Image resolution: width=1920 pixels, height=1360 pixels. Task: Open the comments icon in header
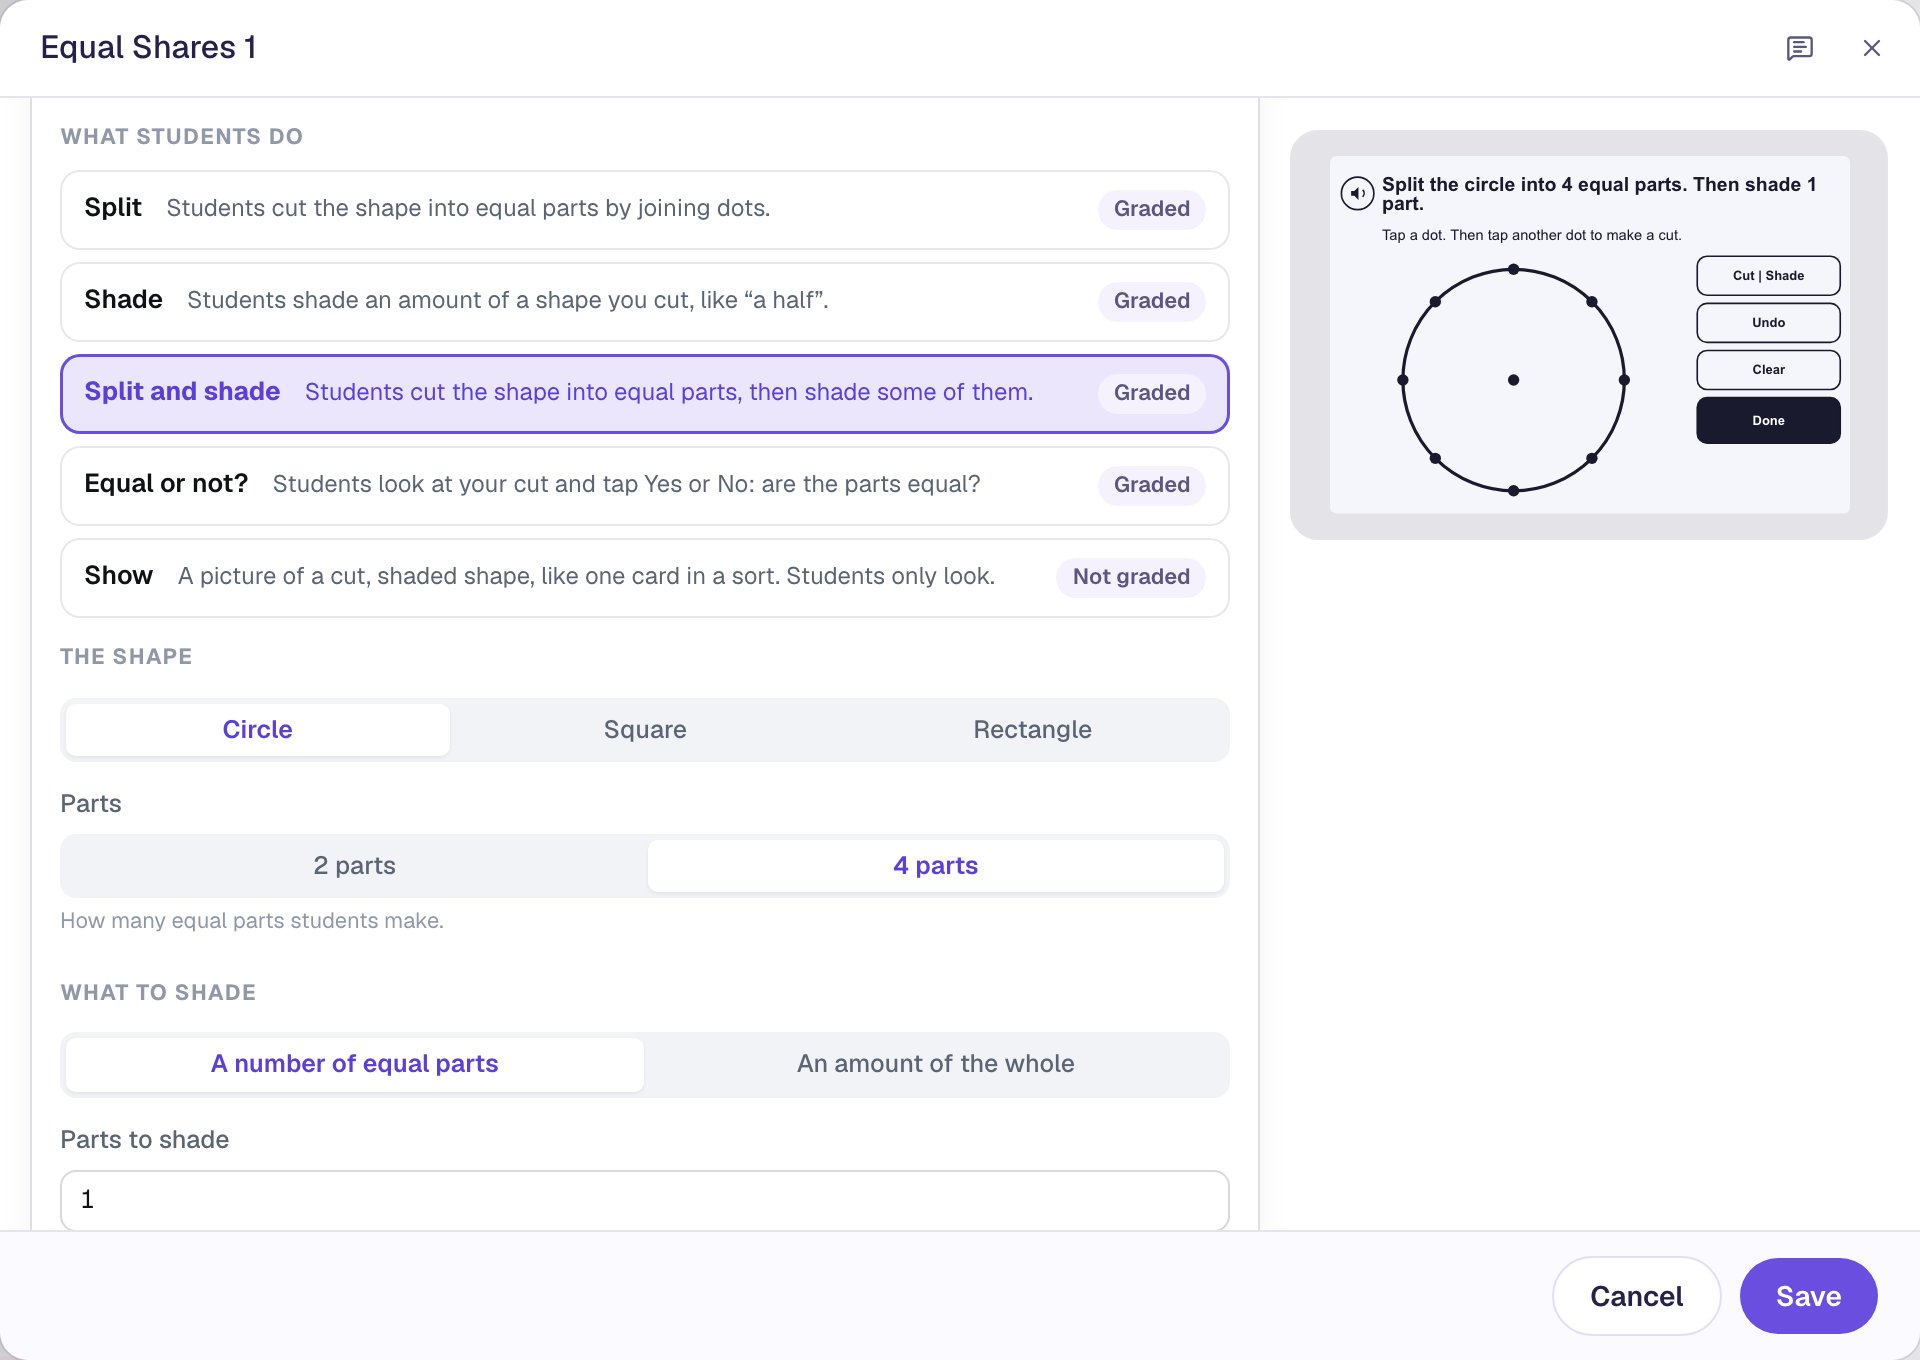[1799, 48]
